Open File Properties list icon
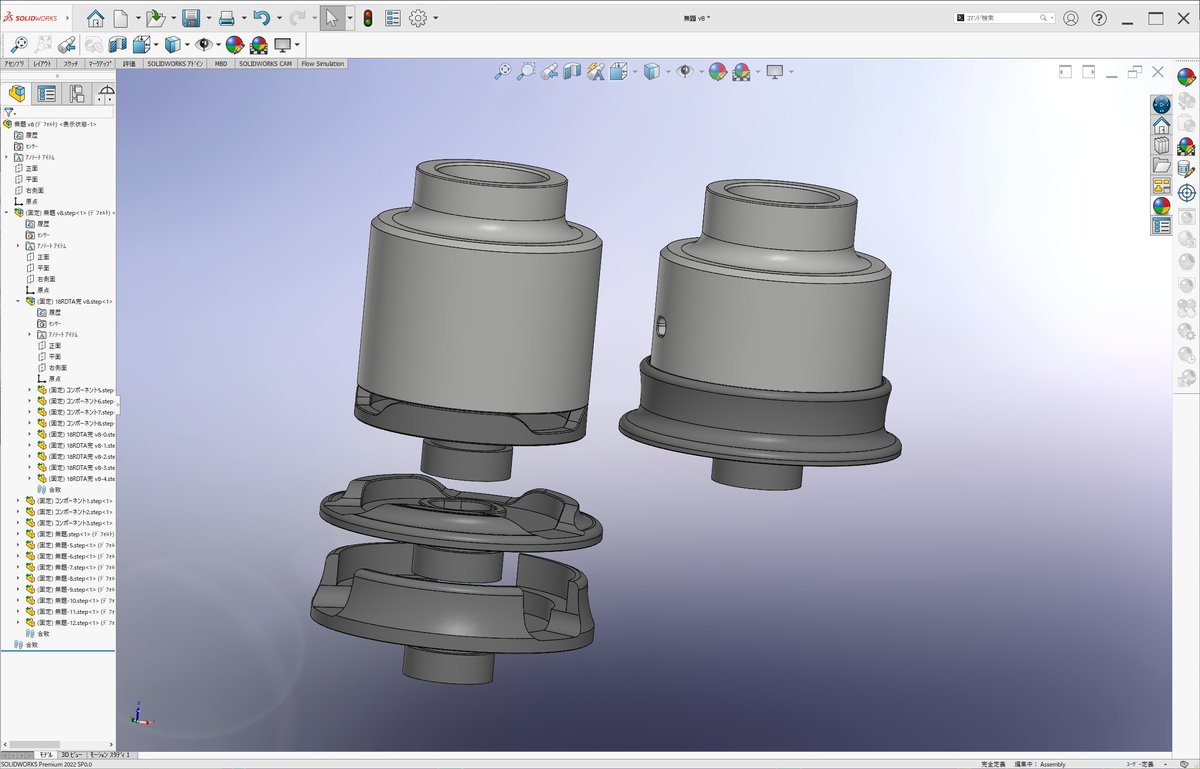The width and height of the screenshot is (1200, 769). 393,18
